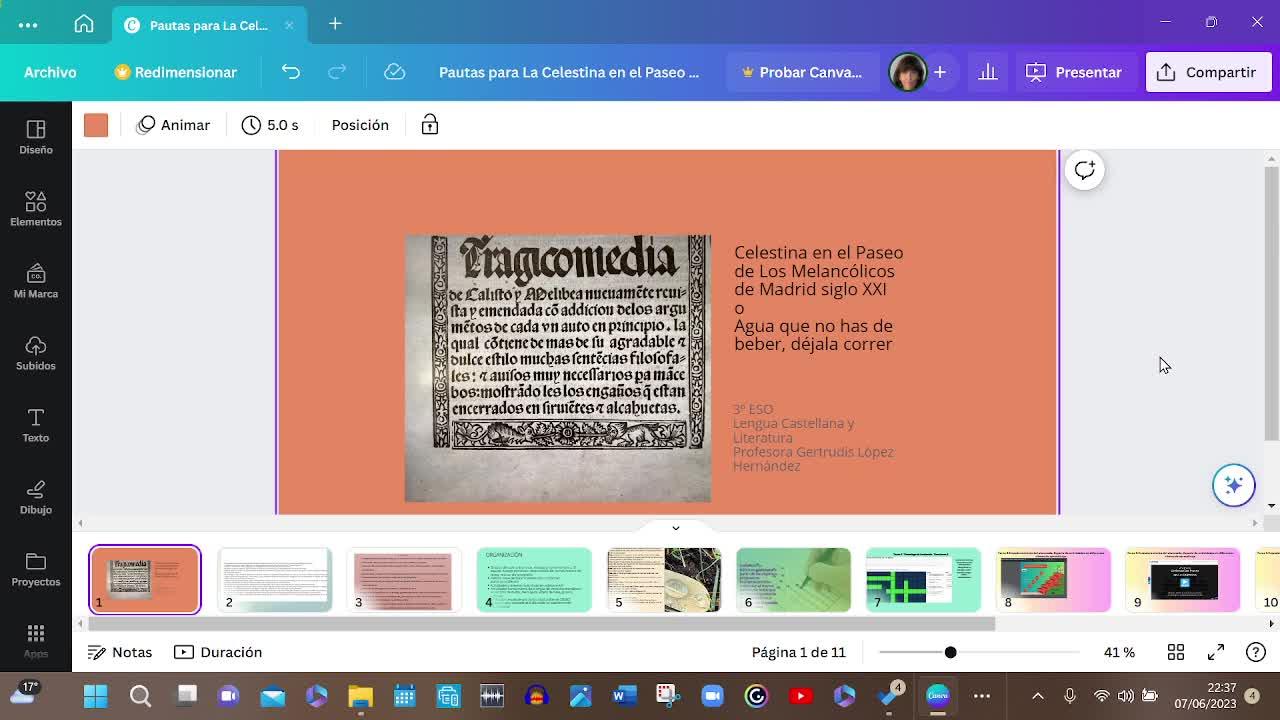Open the 41 % zoom level menu
Viewport: 1280px width, 720px height.
[1119, 652]
